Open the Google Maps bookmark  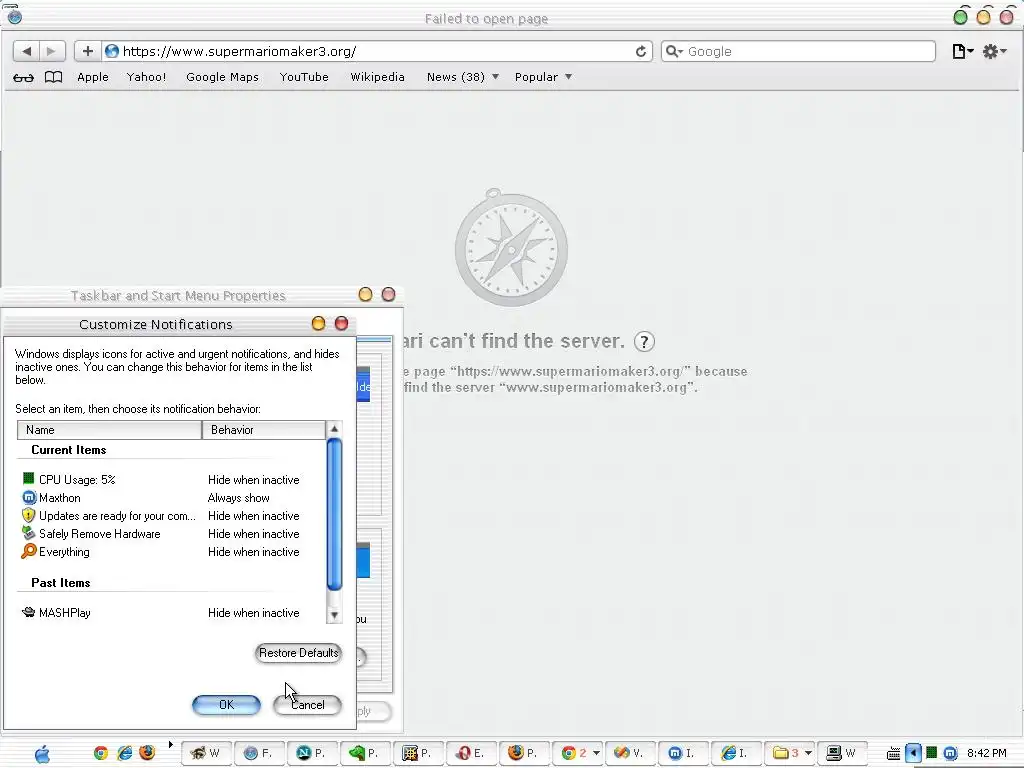222,77
